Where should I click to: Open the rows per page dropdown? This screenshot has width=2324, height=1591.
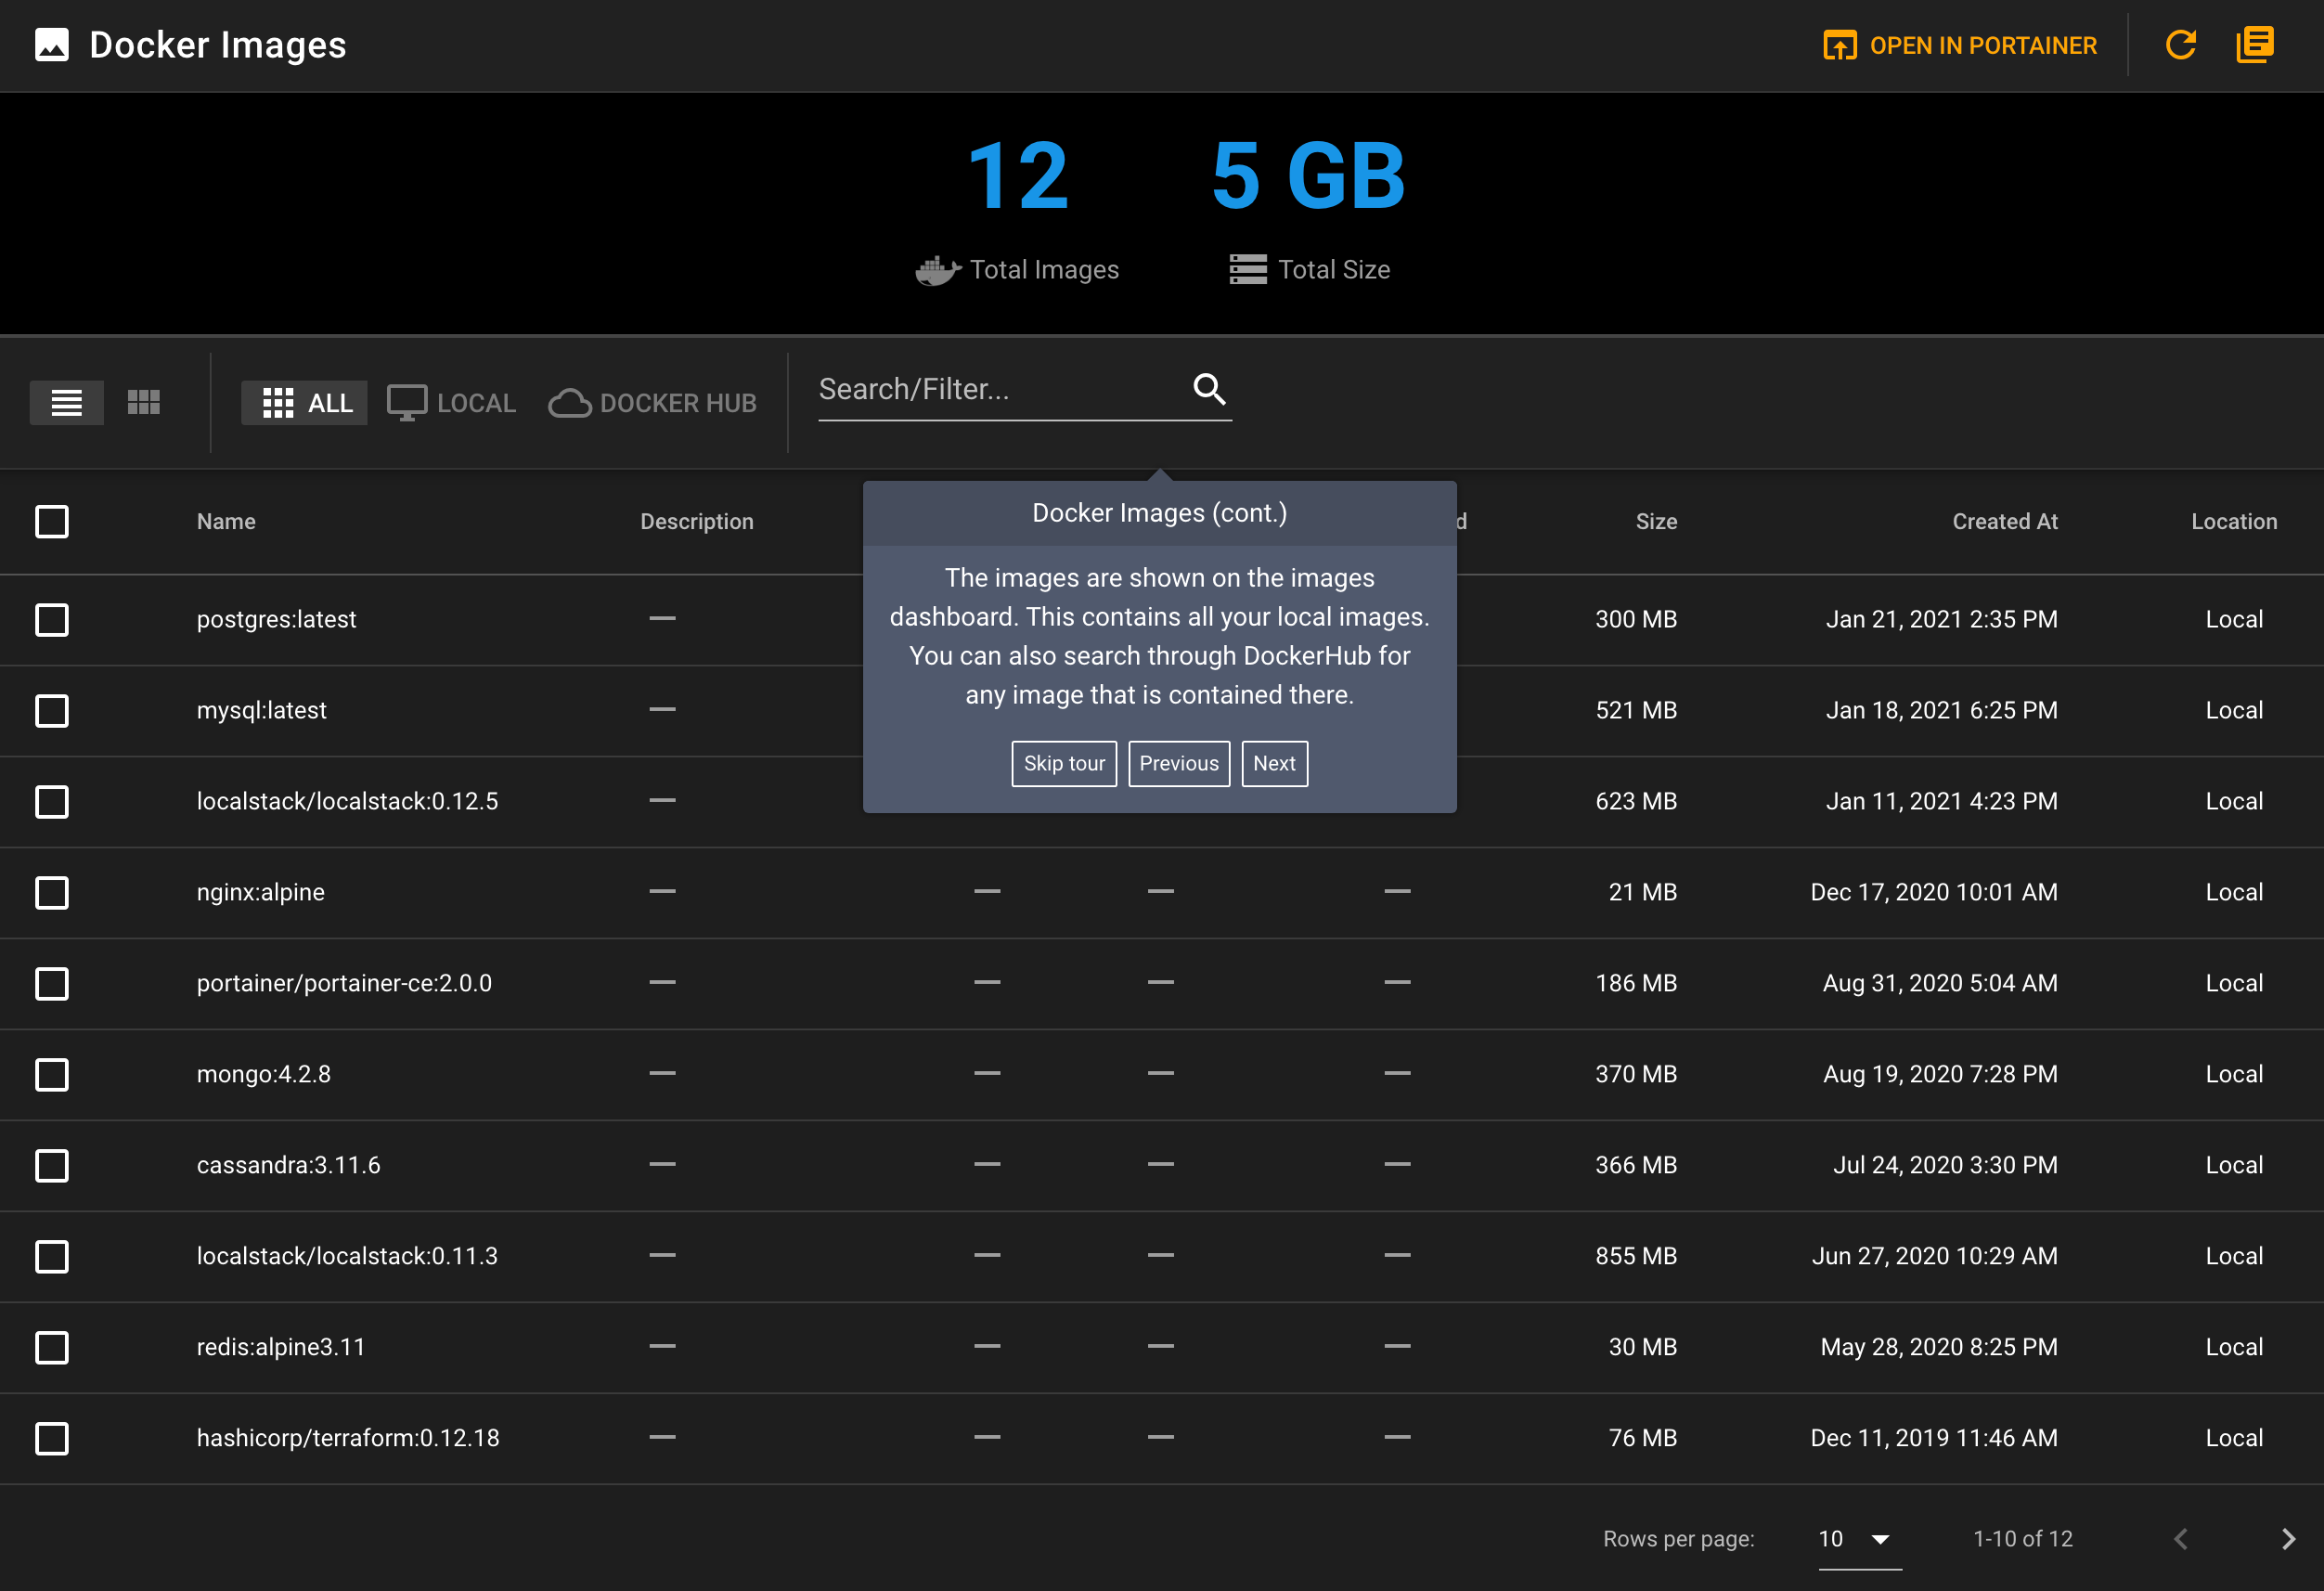click(x=1859, y=1540)
